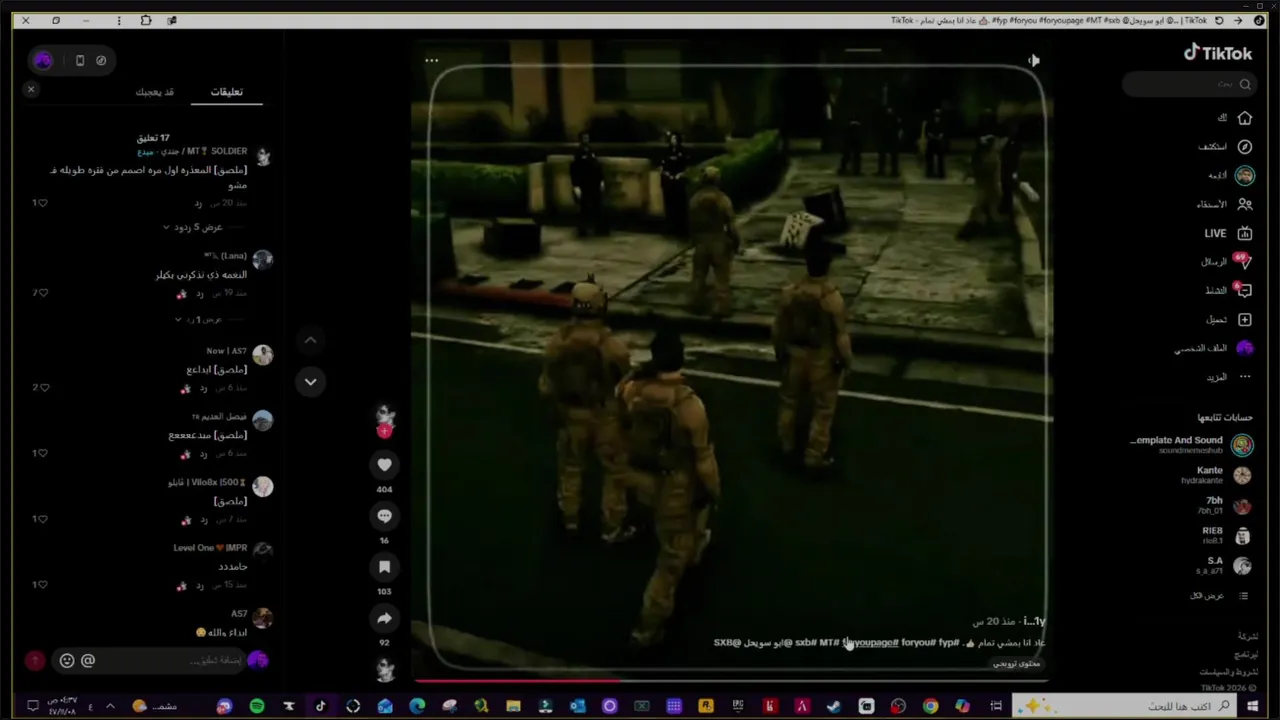Screen dimensions: 1280x720
Task: Open the More three-dots sidebar item
Action: click(1244, 377)
